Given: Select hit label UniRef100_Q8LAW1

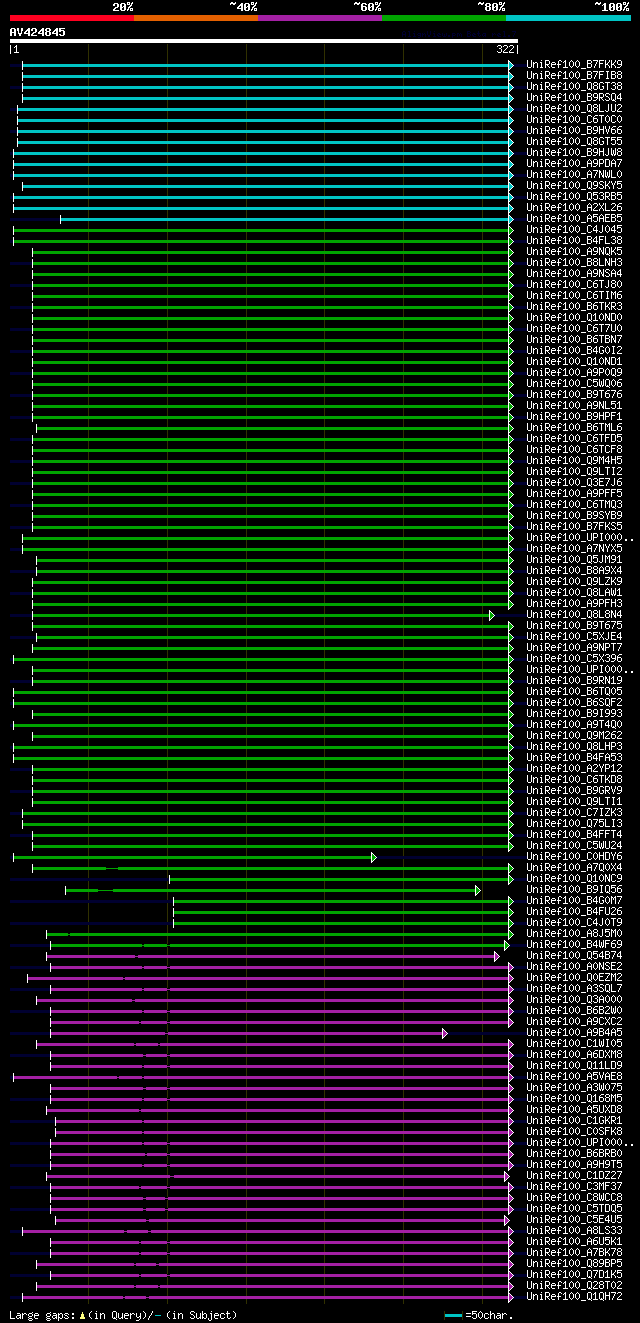Looking at the screenshot, I should [574, 593].
